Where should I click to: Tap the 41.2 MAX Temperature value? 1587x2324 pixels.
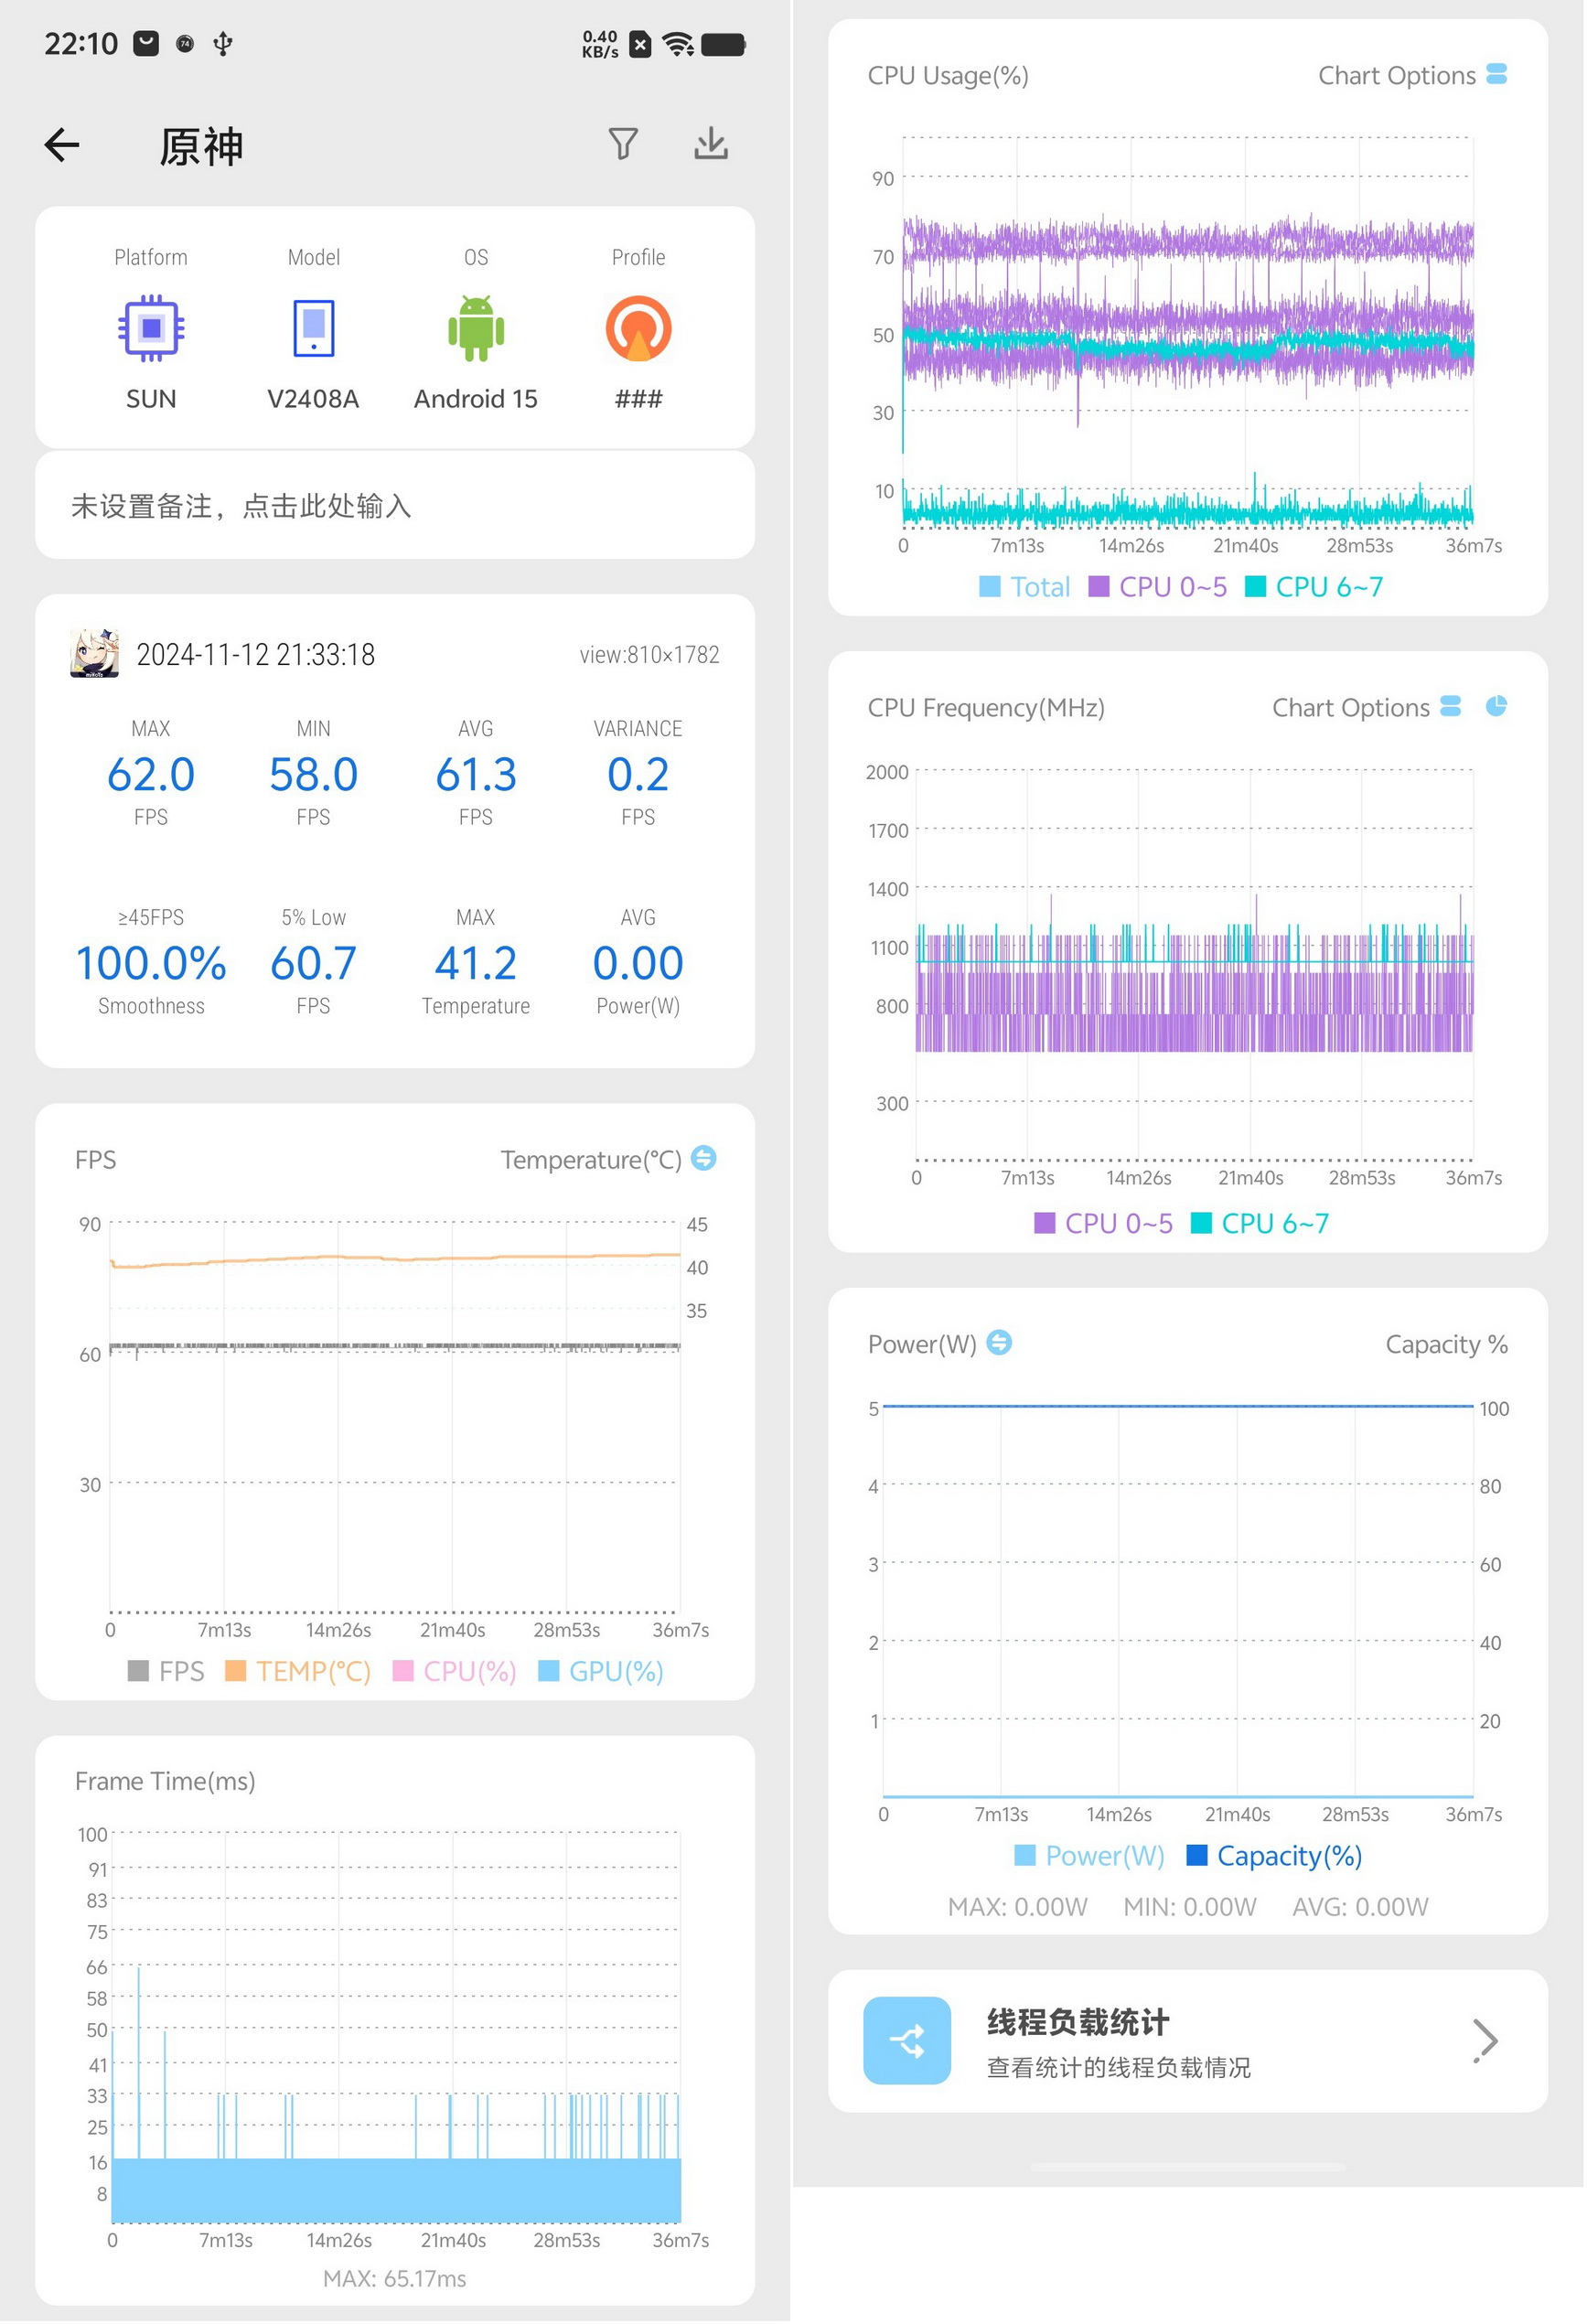(476, 964)
